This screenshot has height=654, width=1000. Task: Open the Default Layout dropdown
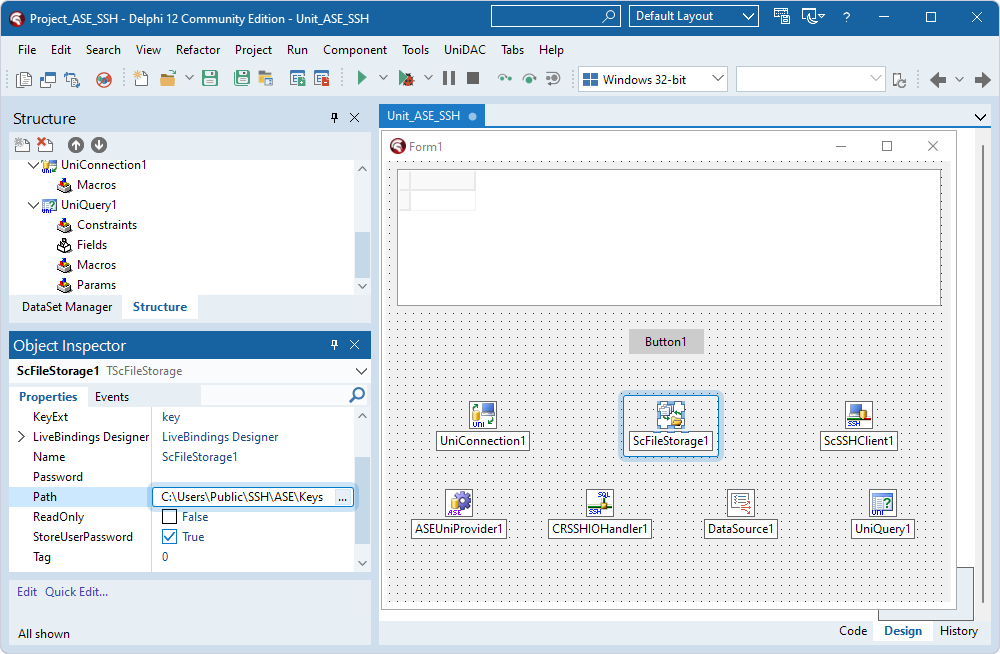[747, 16]
